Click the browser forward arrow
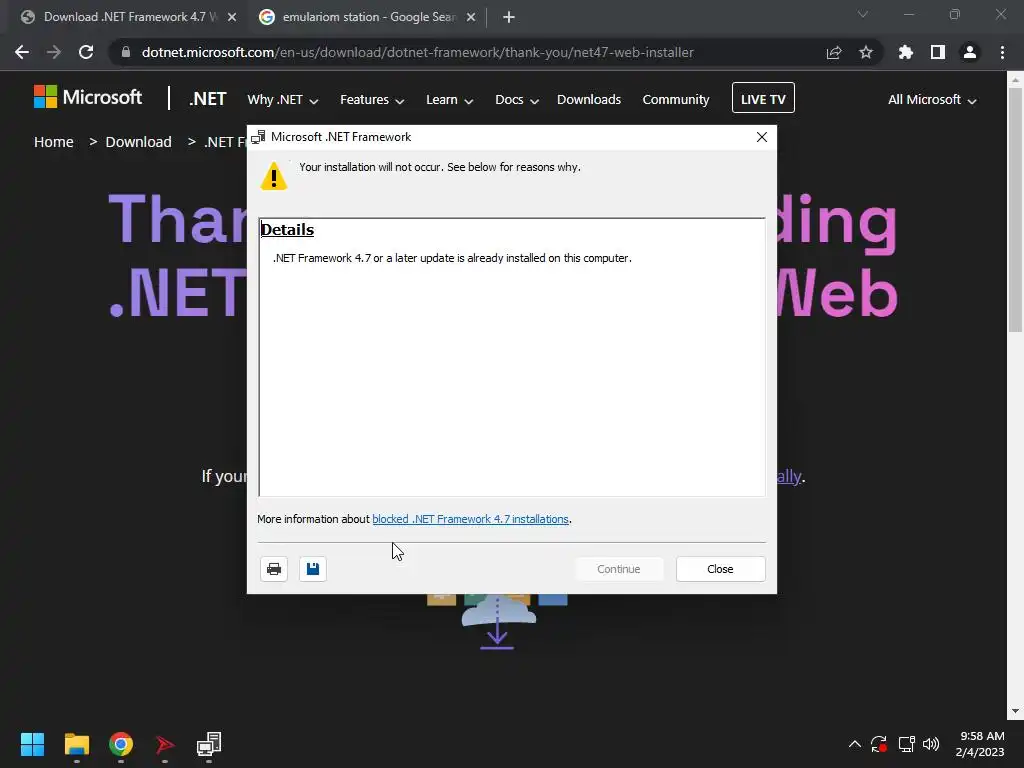Viewport: 1024px width, 768px height. [54, 52]
